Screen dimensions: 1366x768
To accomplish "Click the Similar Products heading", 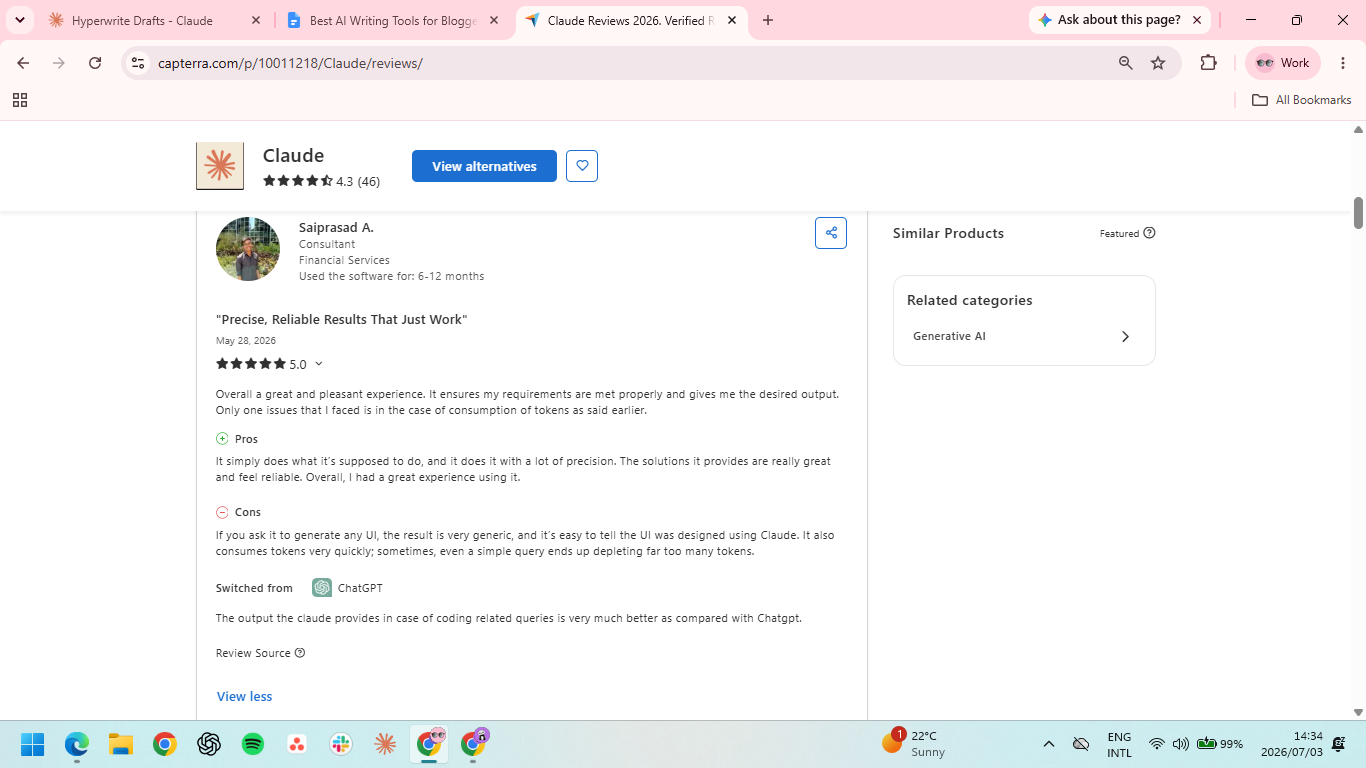I will click(x=948, y=234).
